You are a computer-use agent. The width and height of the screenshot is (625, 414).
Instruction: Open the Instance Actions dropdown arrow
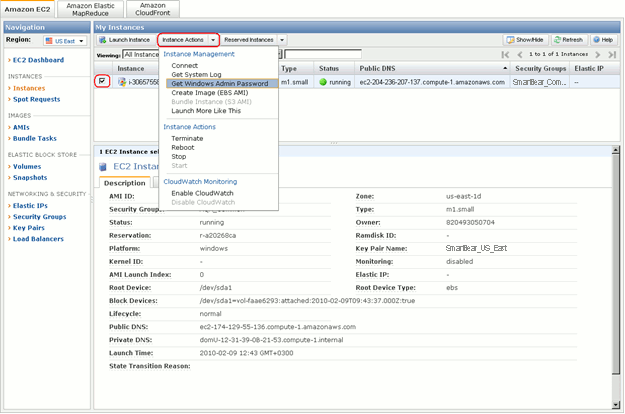(x=213, y=40)
